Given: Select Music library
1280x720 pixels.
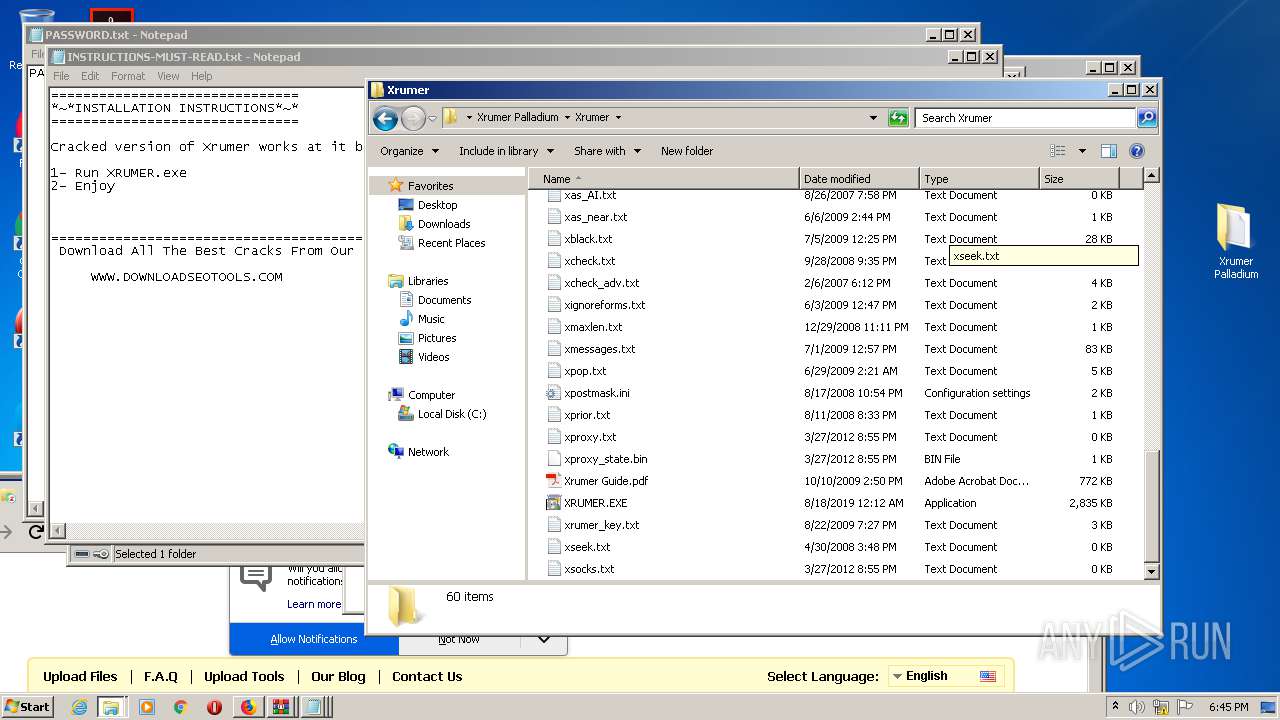Looking at the screenshot, I should click(431, 319).
